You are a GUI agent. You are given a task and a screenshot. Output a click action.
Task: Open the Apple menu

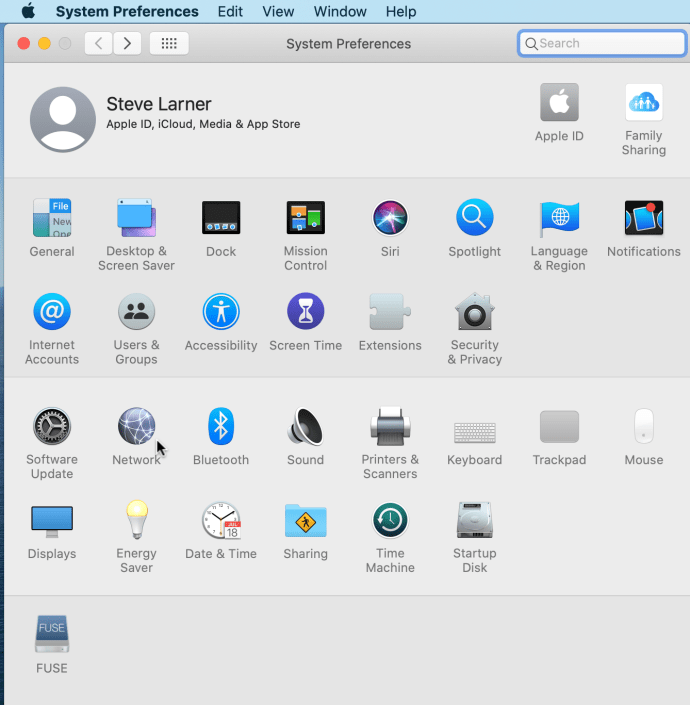coord(28,12)
